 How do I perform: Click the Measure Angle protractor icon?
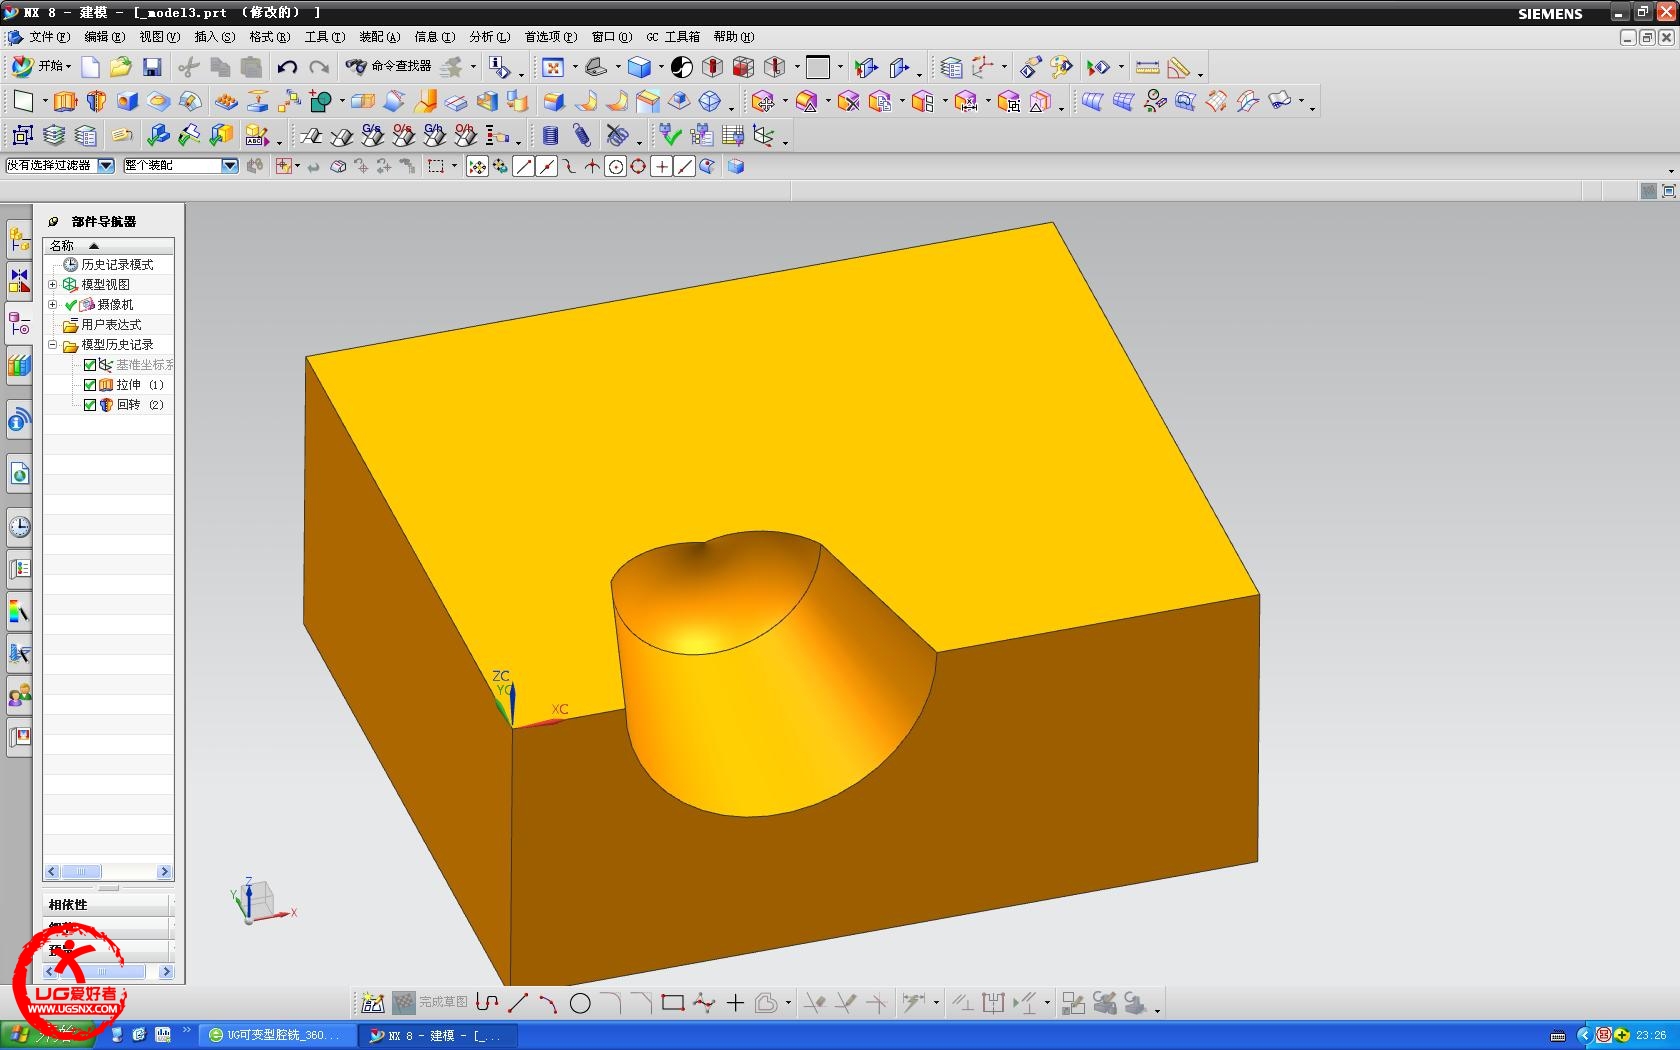tap(1179, 67)
